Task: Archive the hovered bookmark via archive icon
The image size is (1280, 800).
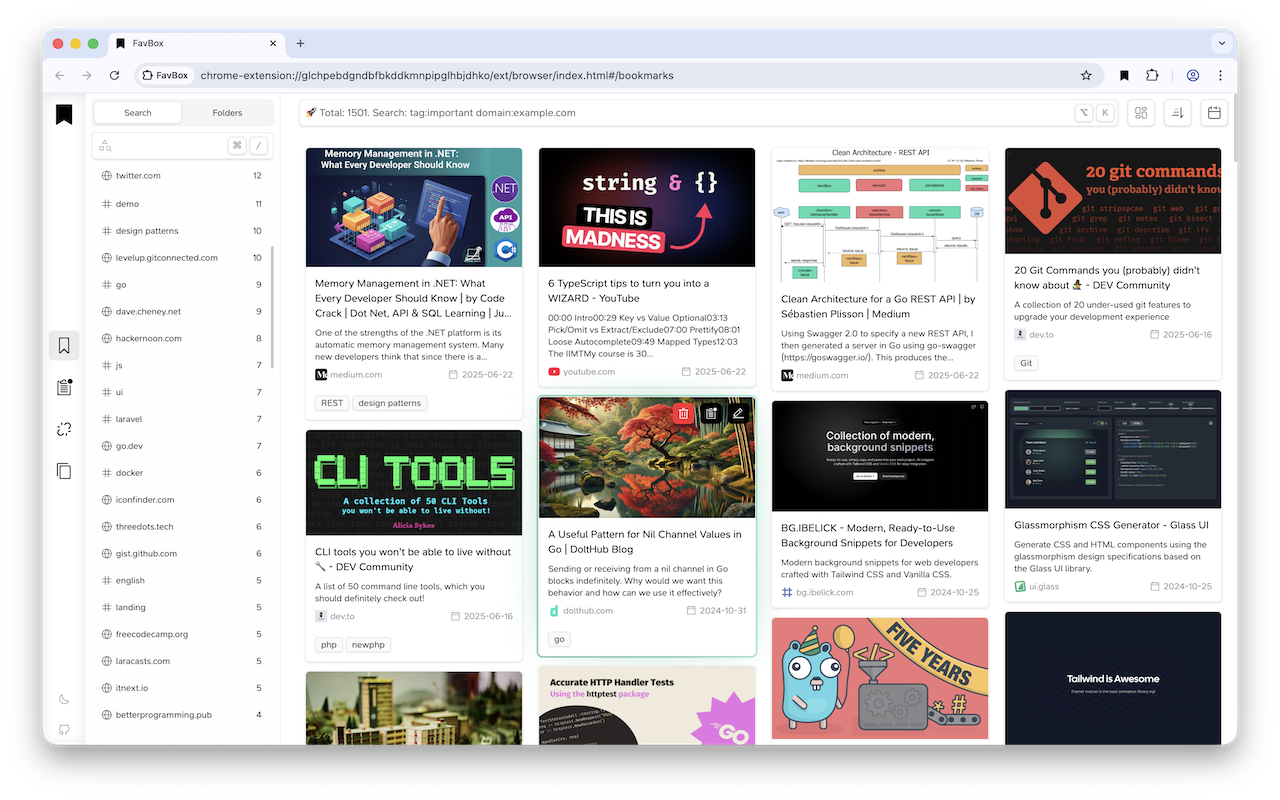Action: tap(711, 412)
